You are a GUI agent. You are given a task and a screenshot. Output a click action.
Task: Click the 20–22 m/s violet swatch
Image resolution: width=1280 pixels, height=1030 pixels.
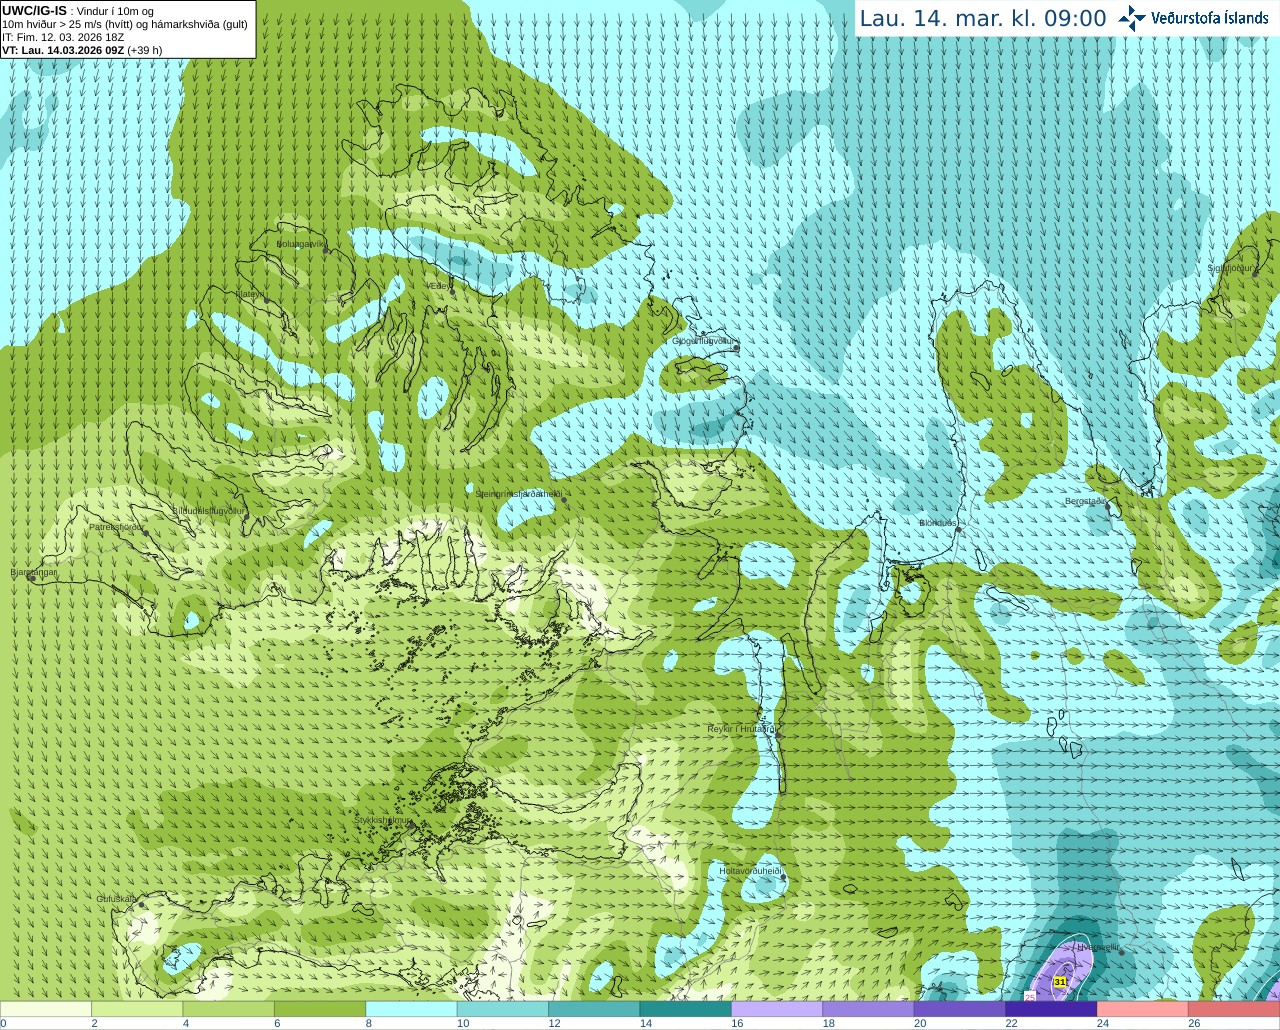pyautogui.click(x=960, y=1009)
